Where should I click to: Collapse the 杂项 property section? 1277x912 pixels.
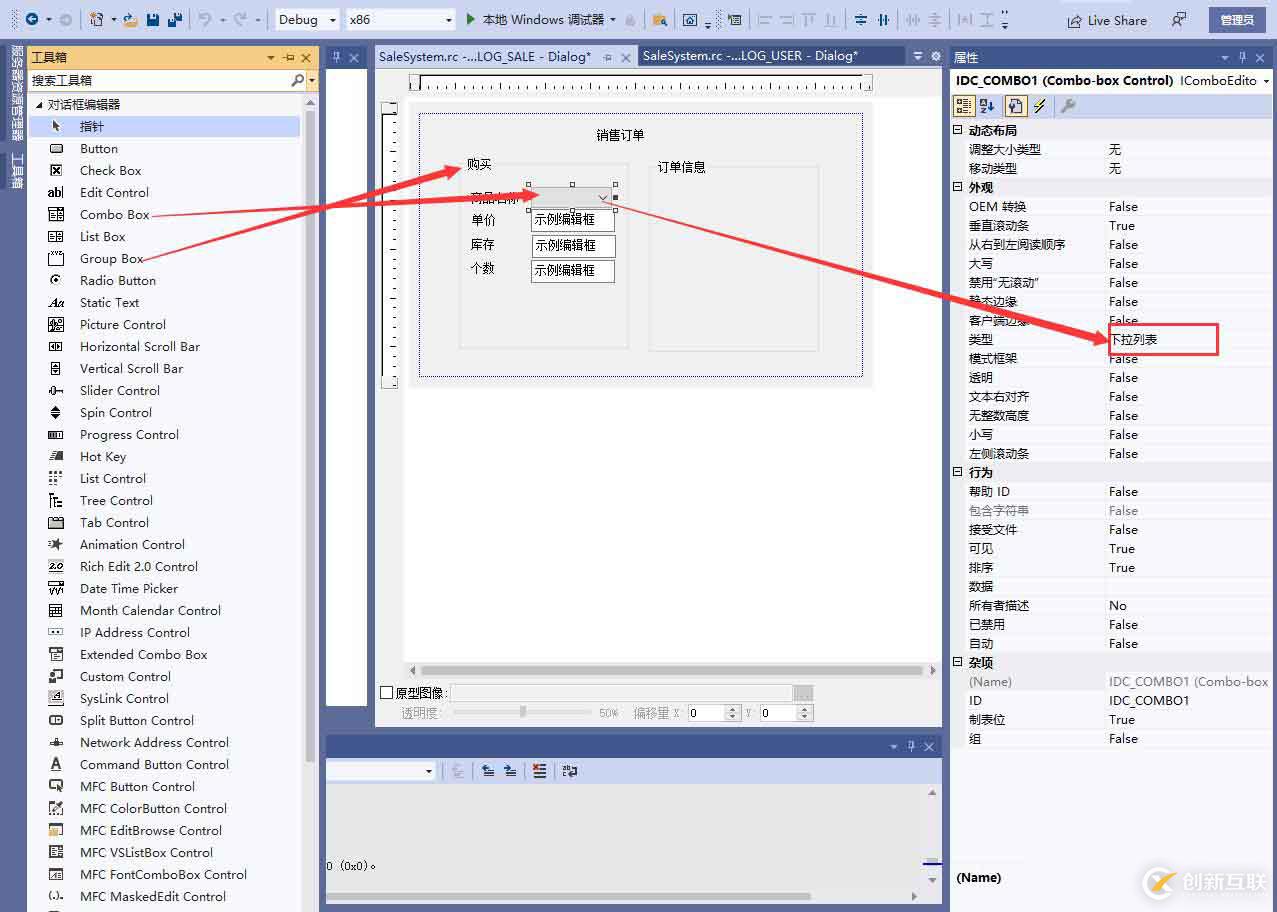[x=957, y=662]
